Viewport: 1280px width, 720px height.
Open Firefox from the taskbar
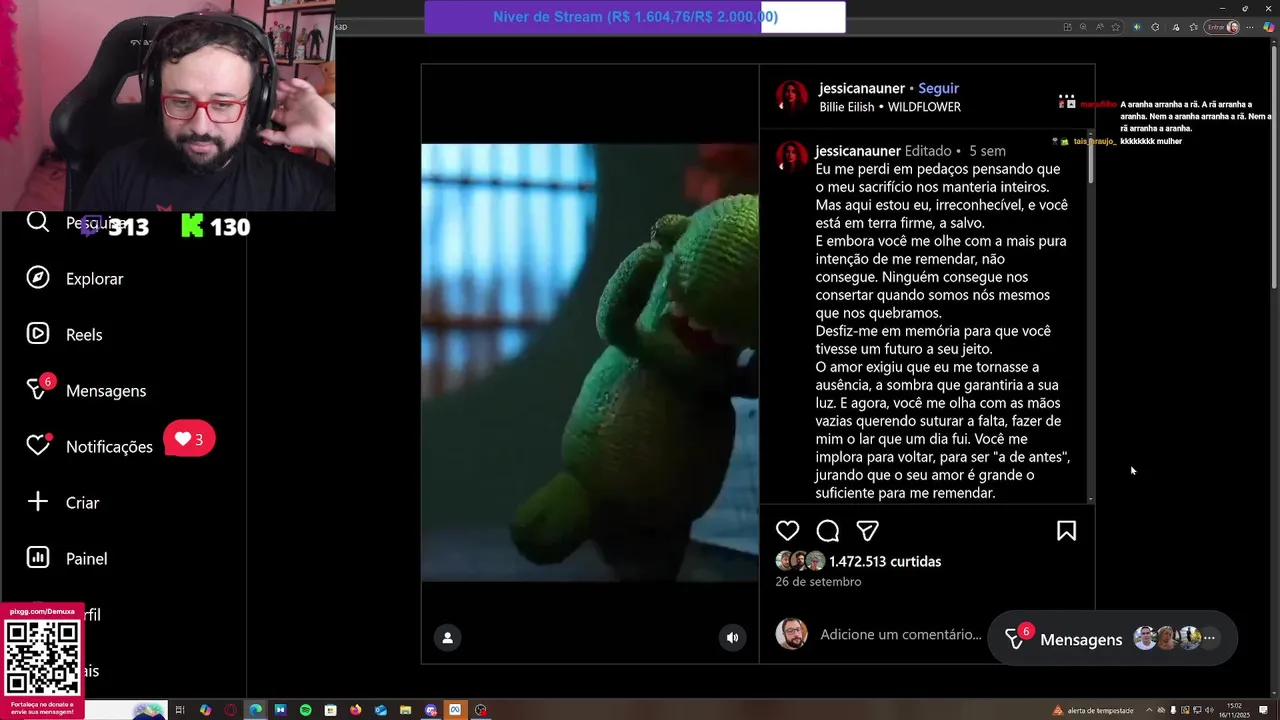[356, 710]
